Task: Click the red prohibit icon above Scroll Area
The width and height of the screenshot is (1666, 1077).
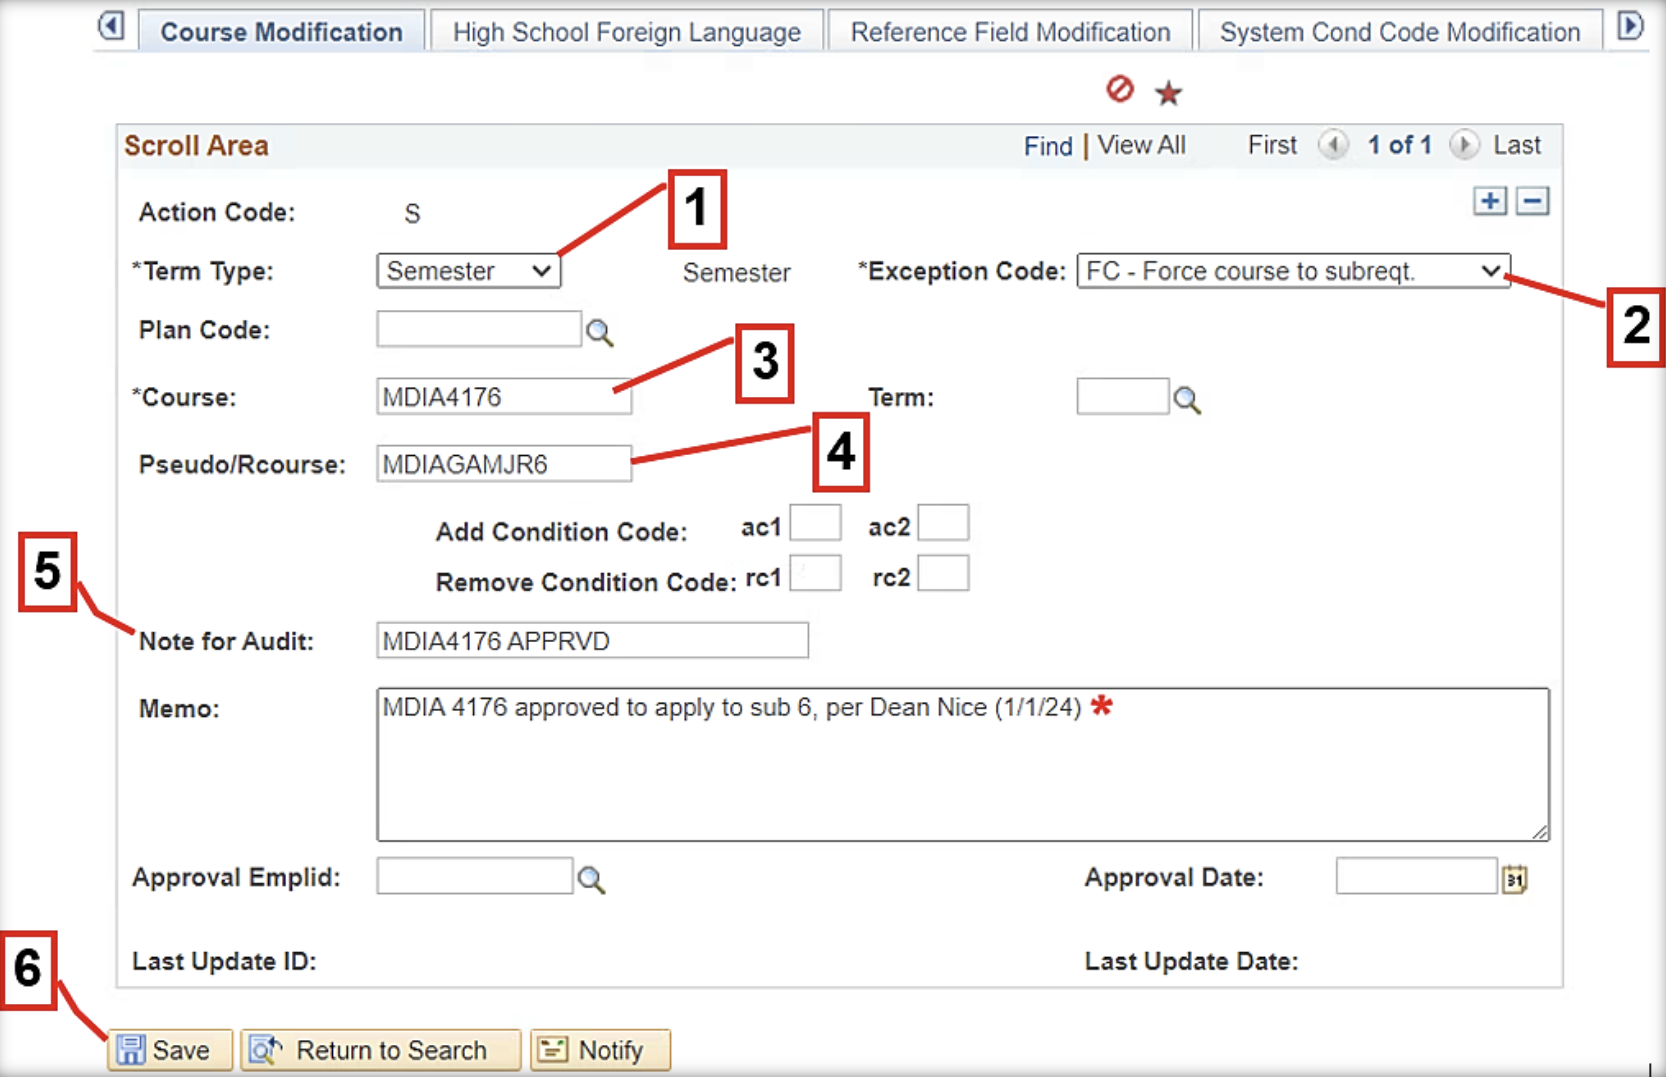Action: click(x=1118, y=90)
